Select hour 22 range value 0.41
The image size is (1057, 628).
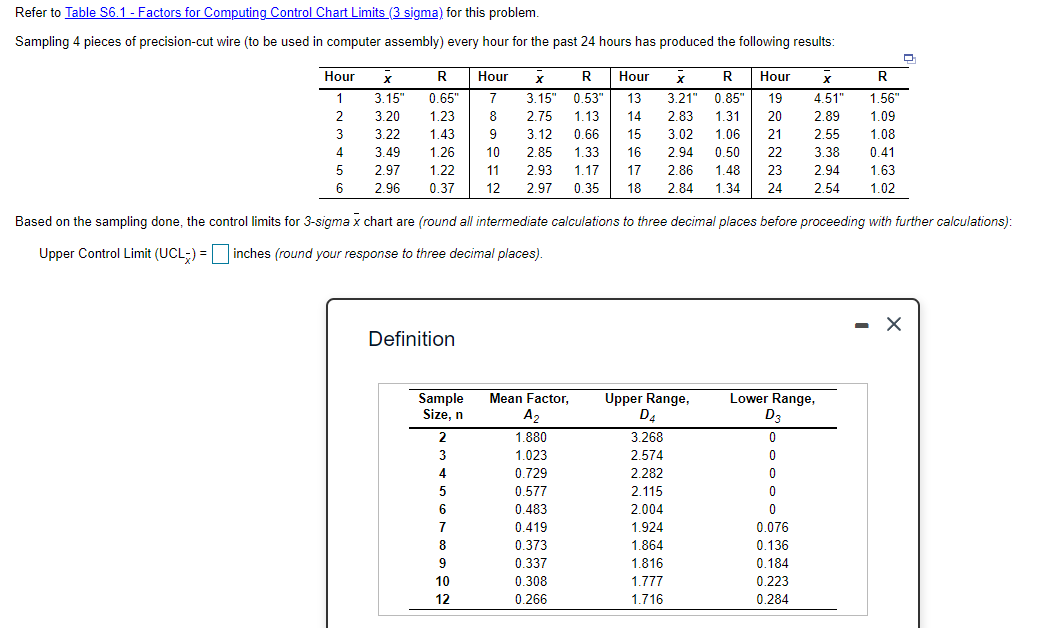(x=882, y=152)
